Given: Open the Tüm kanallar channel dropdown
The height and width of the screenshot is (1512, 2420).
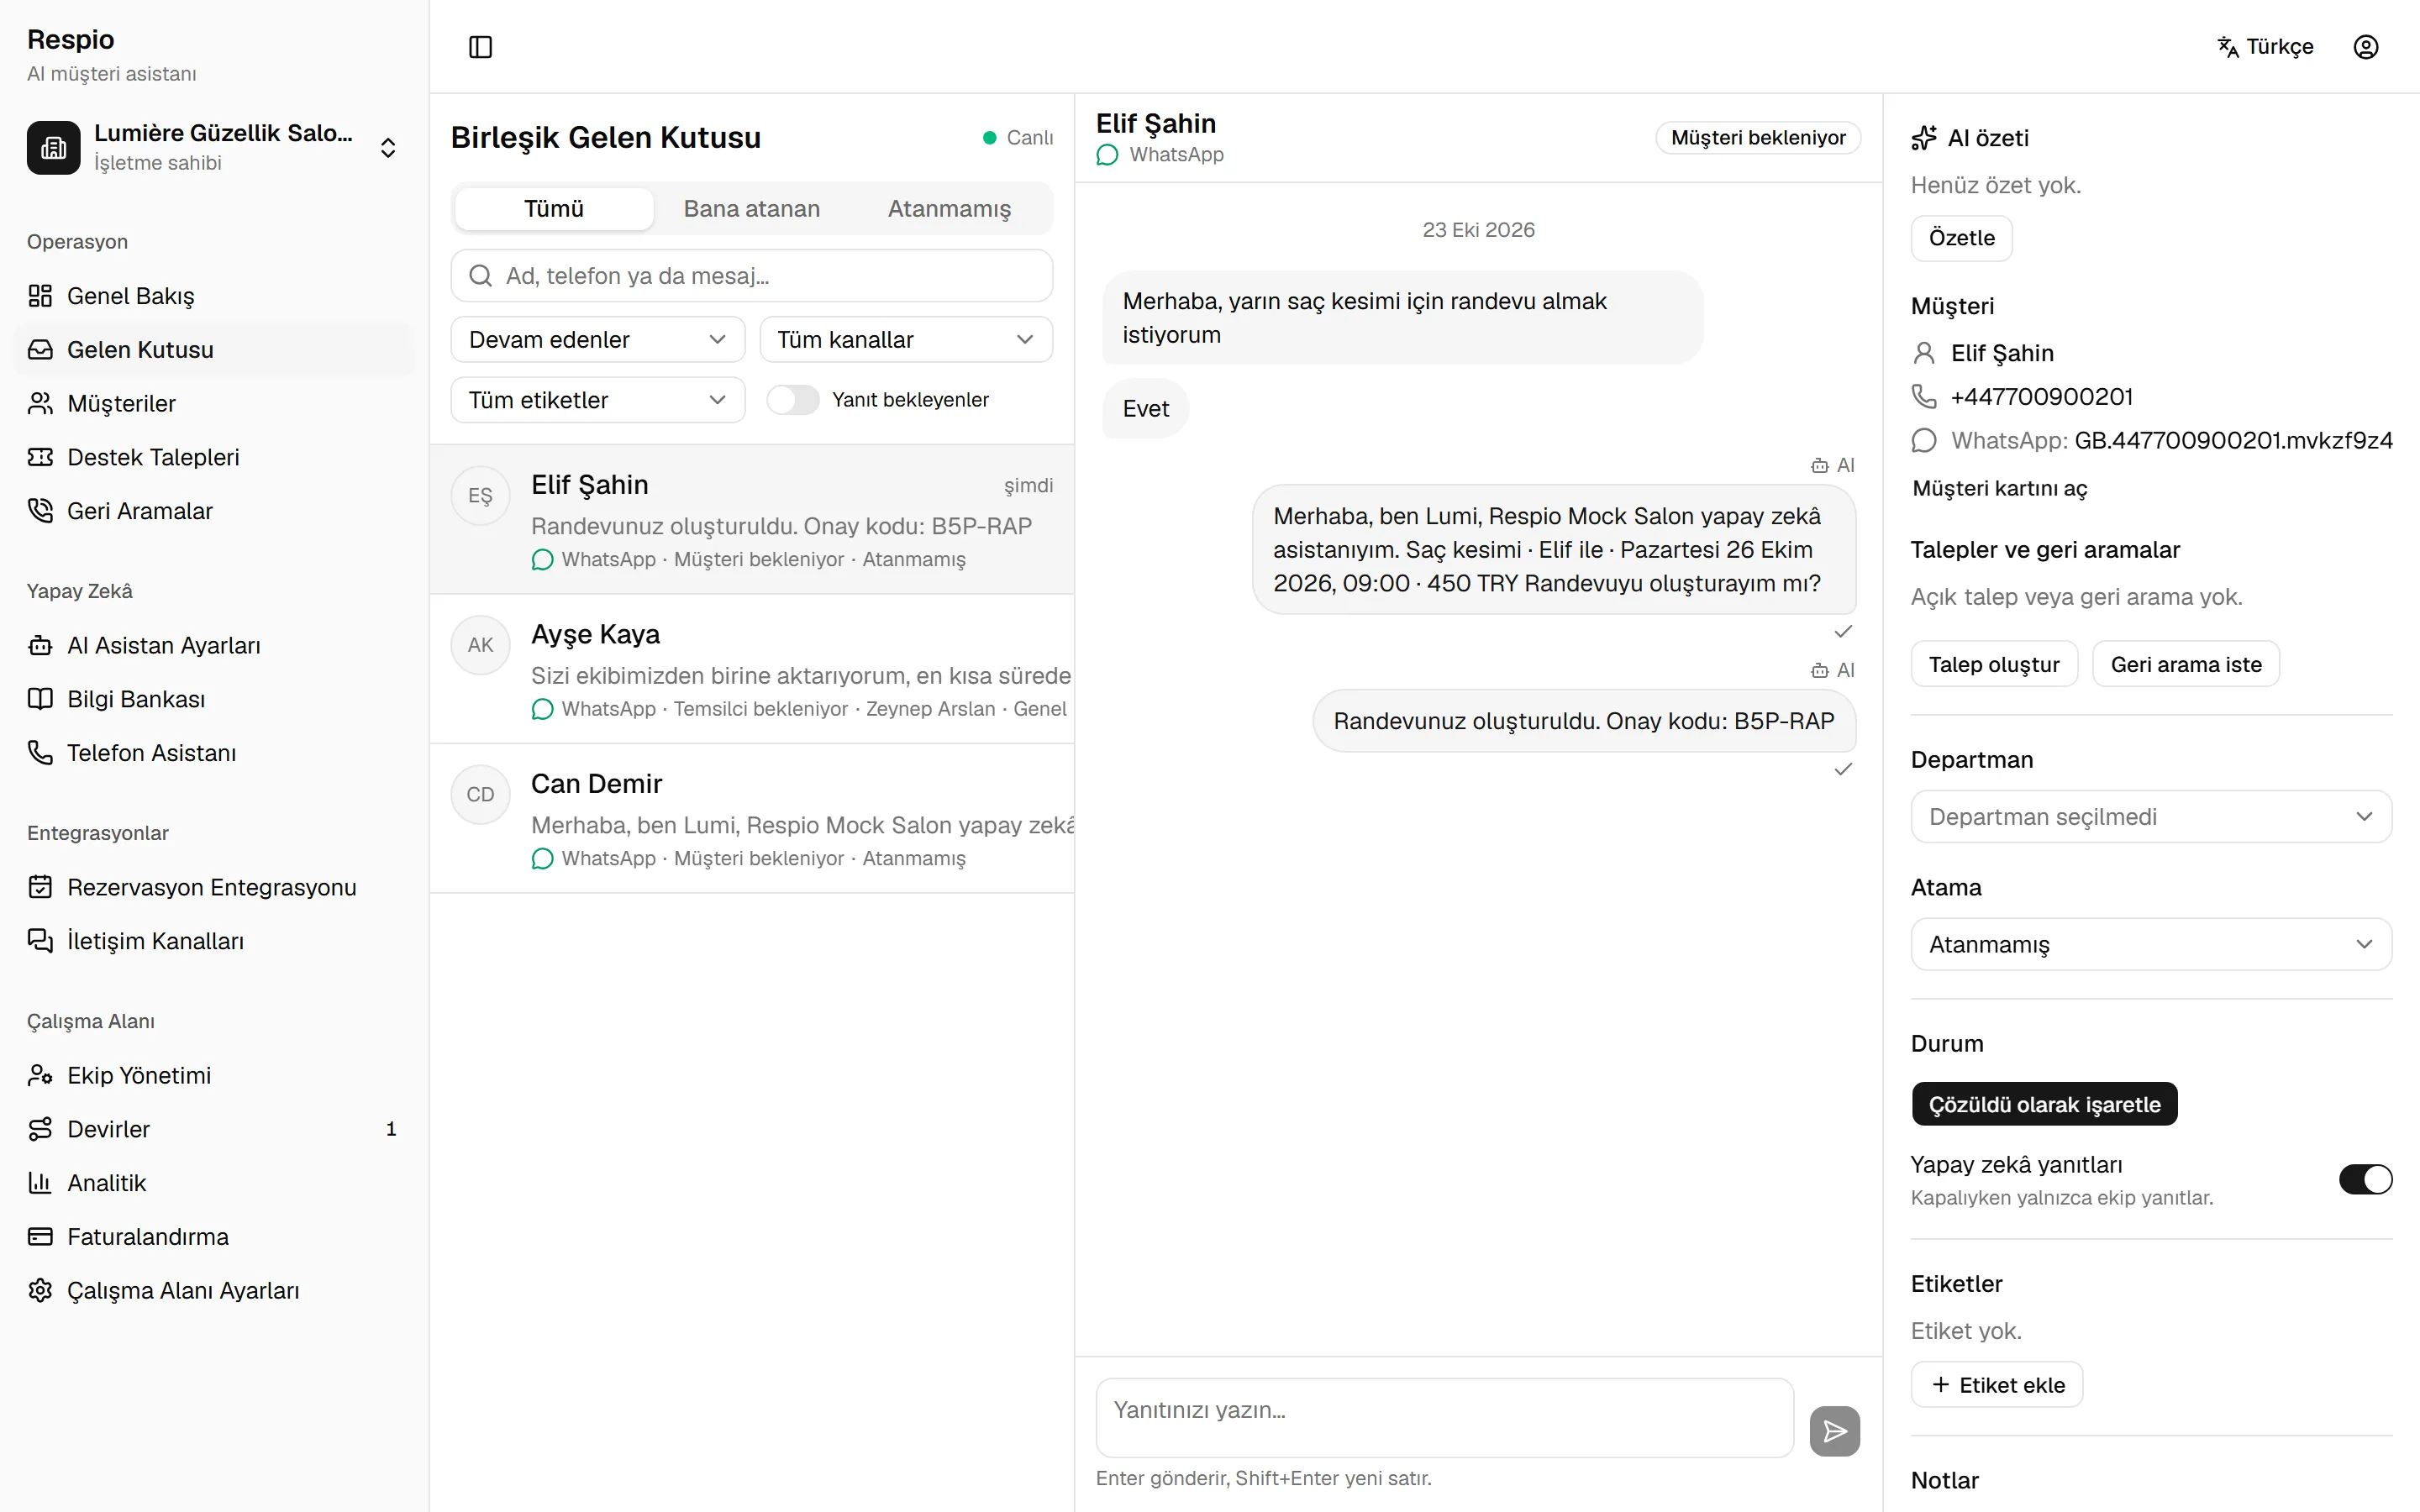Looking at the screenshot, I should 905,340.
